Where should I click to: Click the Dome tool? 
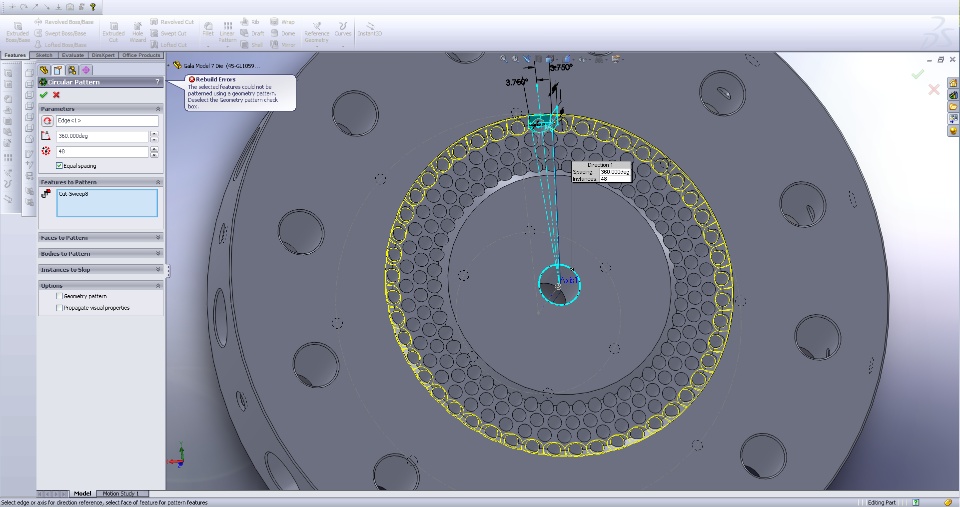(x=283, y=33)
